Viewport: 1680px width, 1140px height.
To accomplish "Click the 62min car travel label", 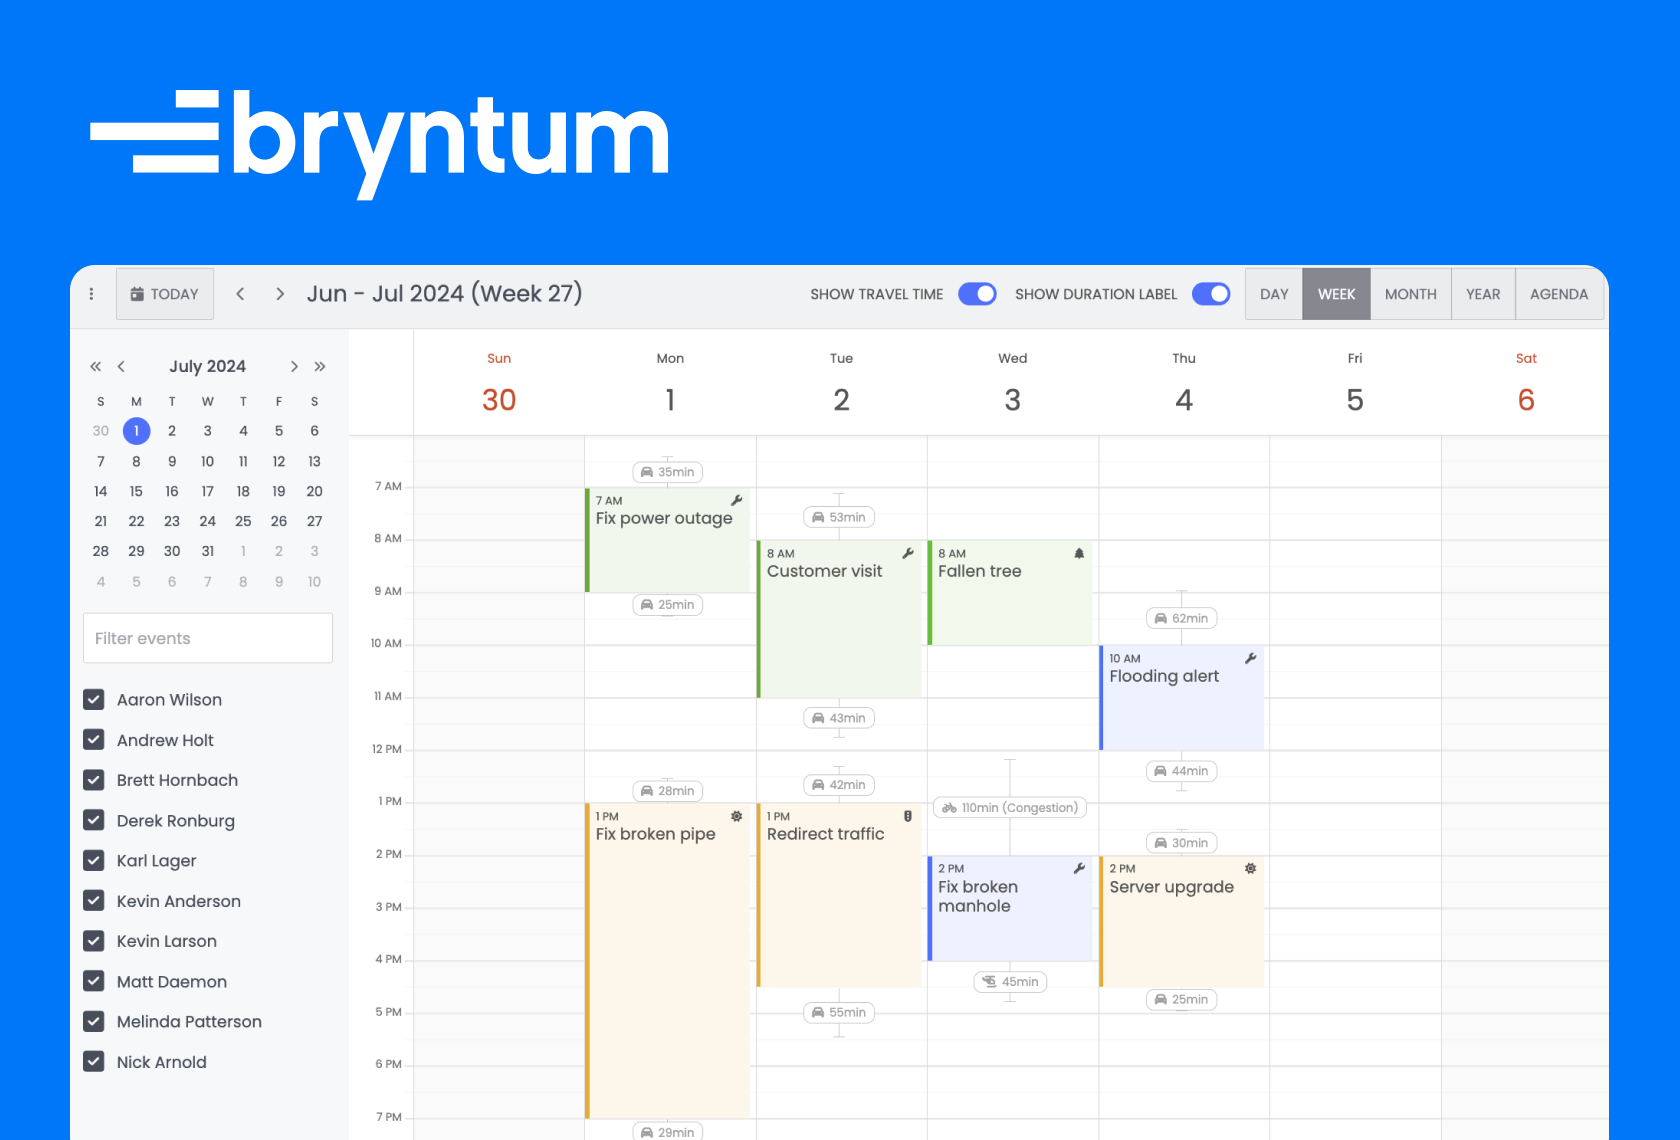I will pos(1181,618).
